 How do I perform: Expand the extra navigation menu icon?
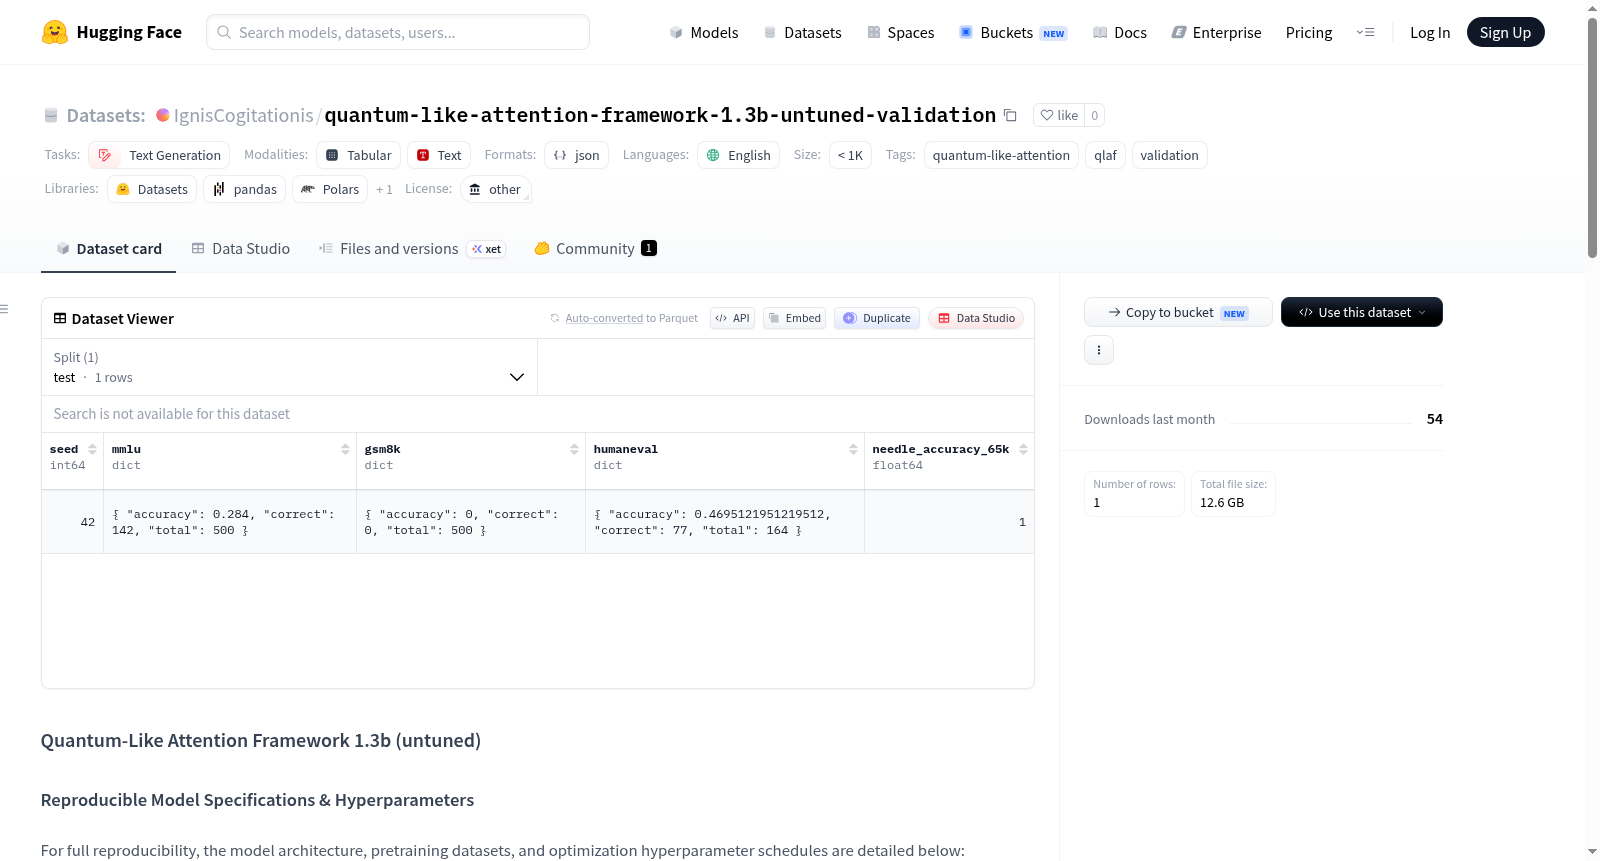click(1365, 32)
